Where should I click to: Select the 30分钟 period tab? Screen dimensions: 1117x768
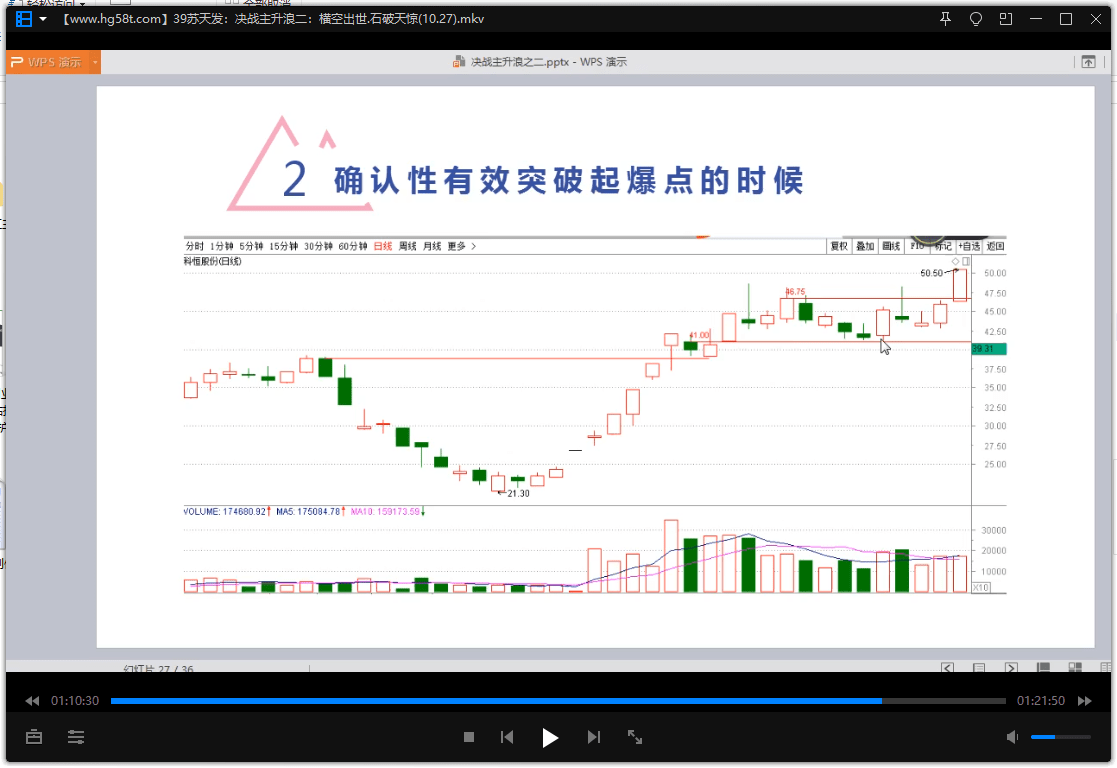tap(318, 247)
